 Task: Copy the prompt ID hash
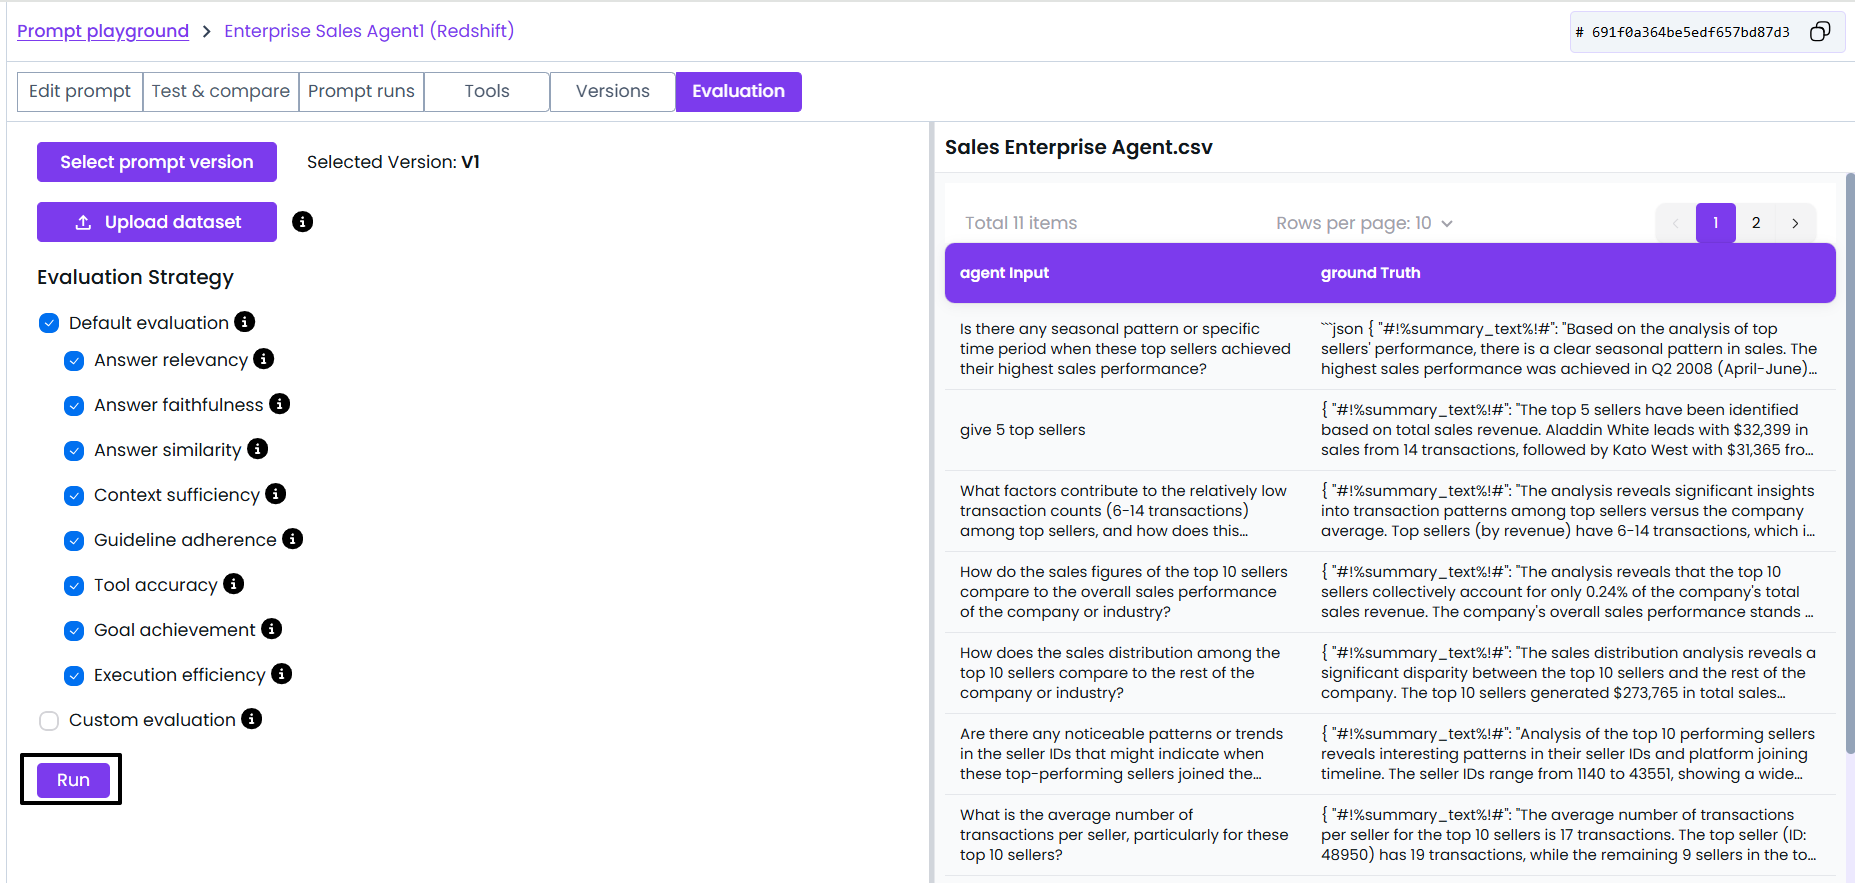tap(1819, 32)
